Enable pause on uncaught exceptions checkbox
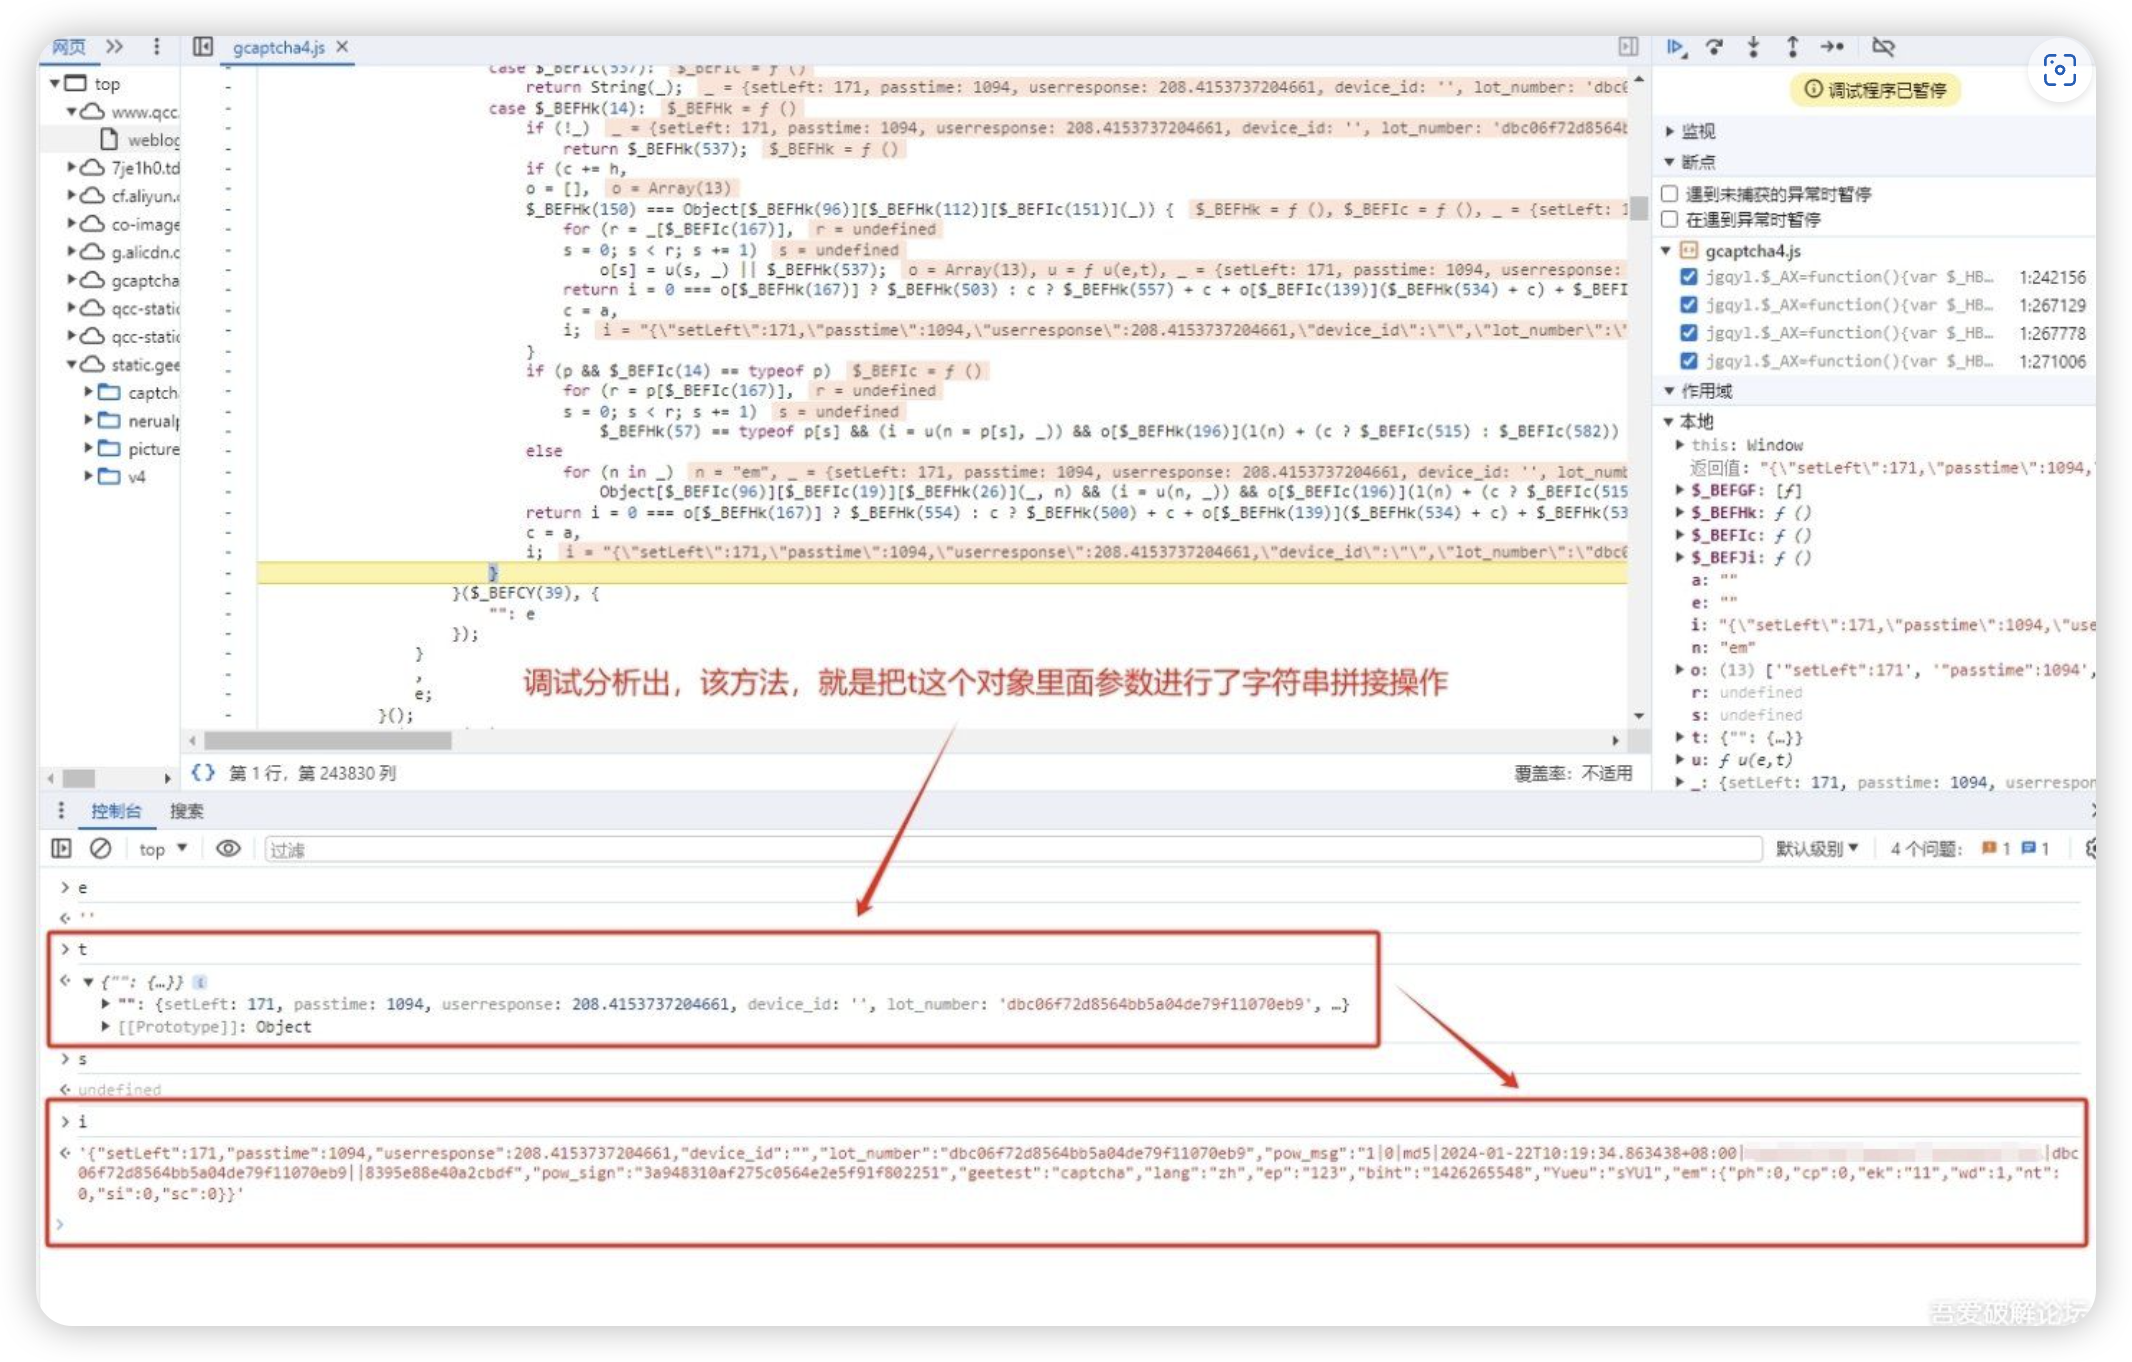Screen dimensions: 2132x1362 pos(1669,194)
